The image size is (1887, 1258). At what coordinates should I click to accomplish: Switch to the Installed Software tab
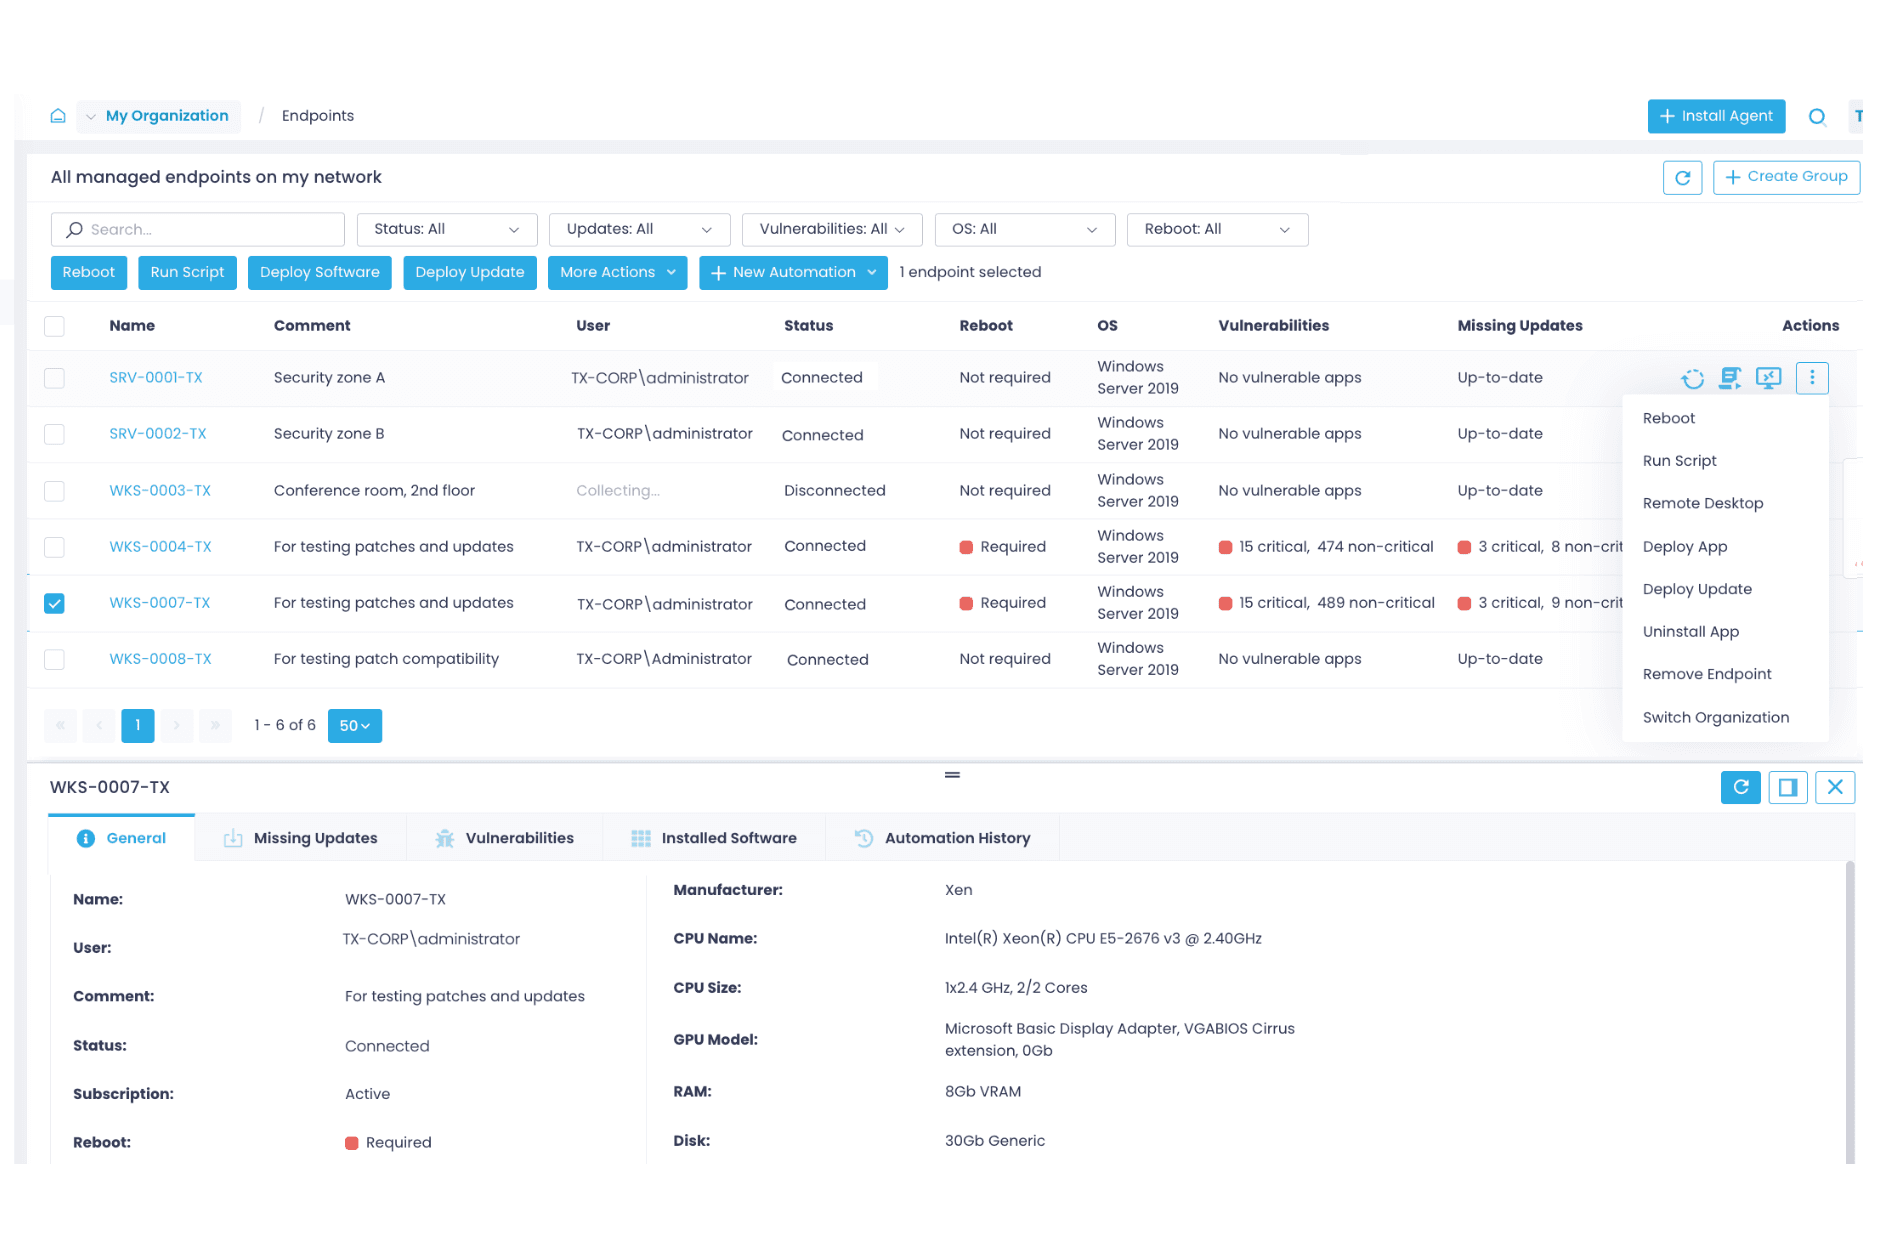[x=714, y=838]
